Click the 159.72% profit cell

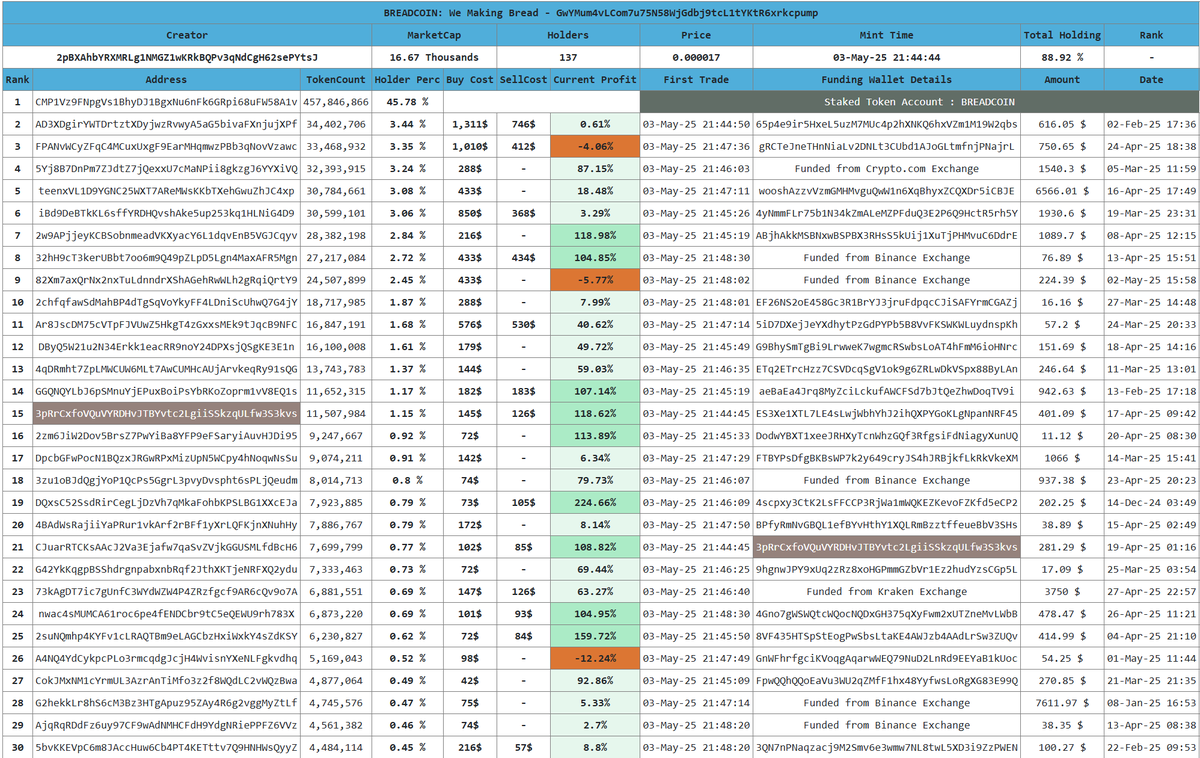[595, 636]
